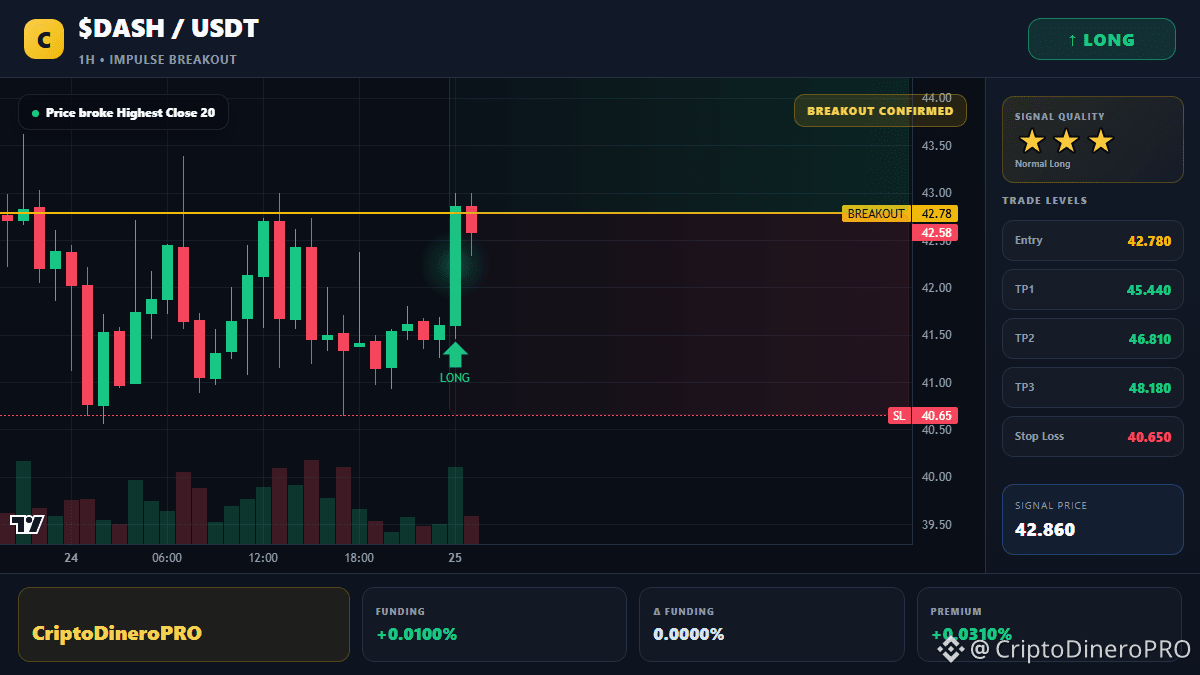Screen dimensions: 1200x675
Task: Click the latest red candle at 42.58
Action: click(471, 219)
